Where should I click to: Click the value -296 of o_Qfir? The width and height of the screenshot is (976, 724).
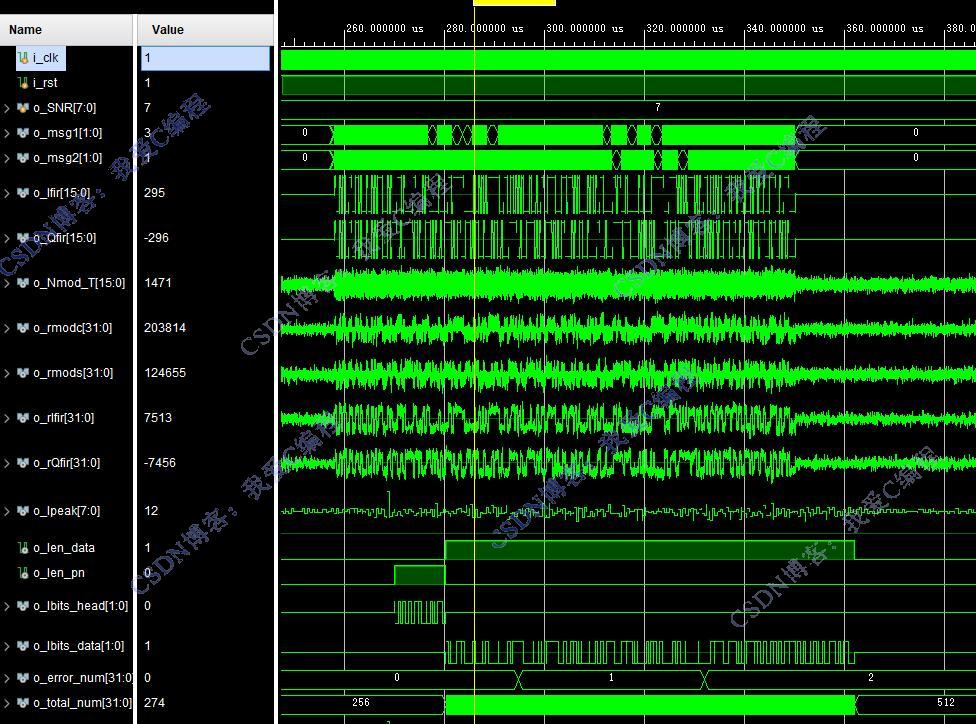click(156, 238)
